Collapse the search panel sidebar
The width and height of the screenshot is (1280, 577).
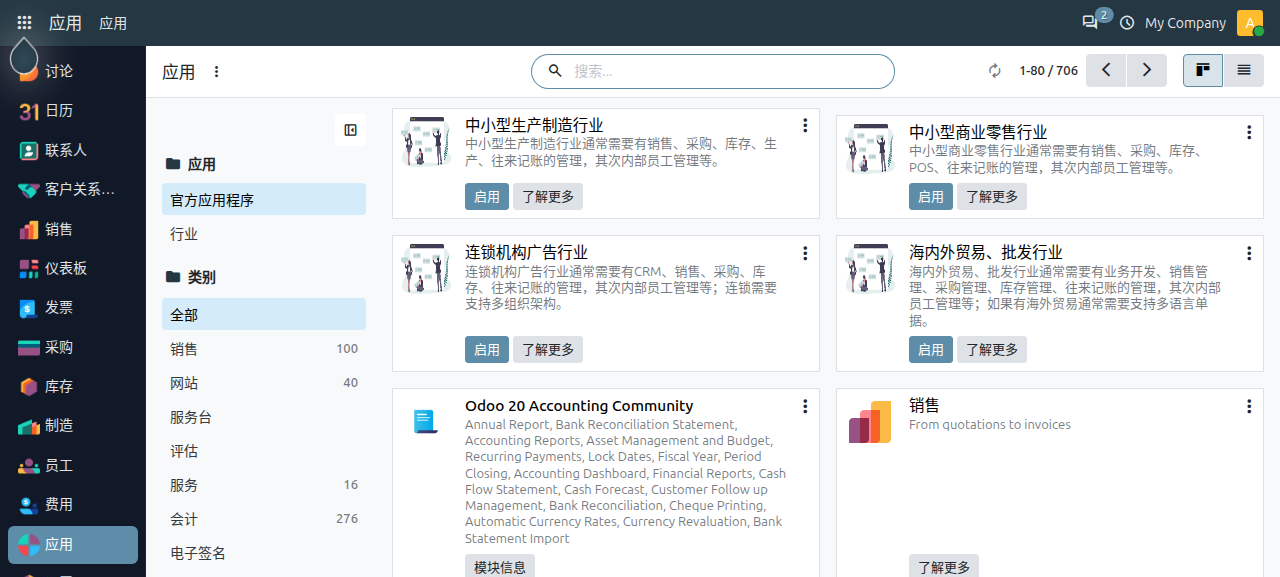click(350, 130)
